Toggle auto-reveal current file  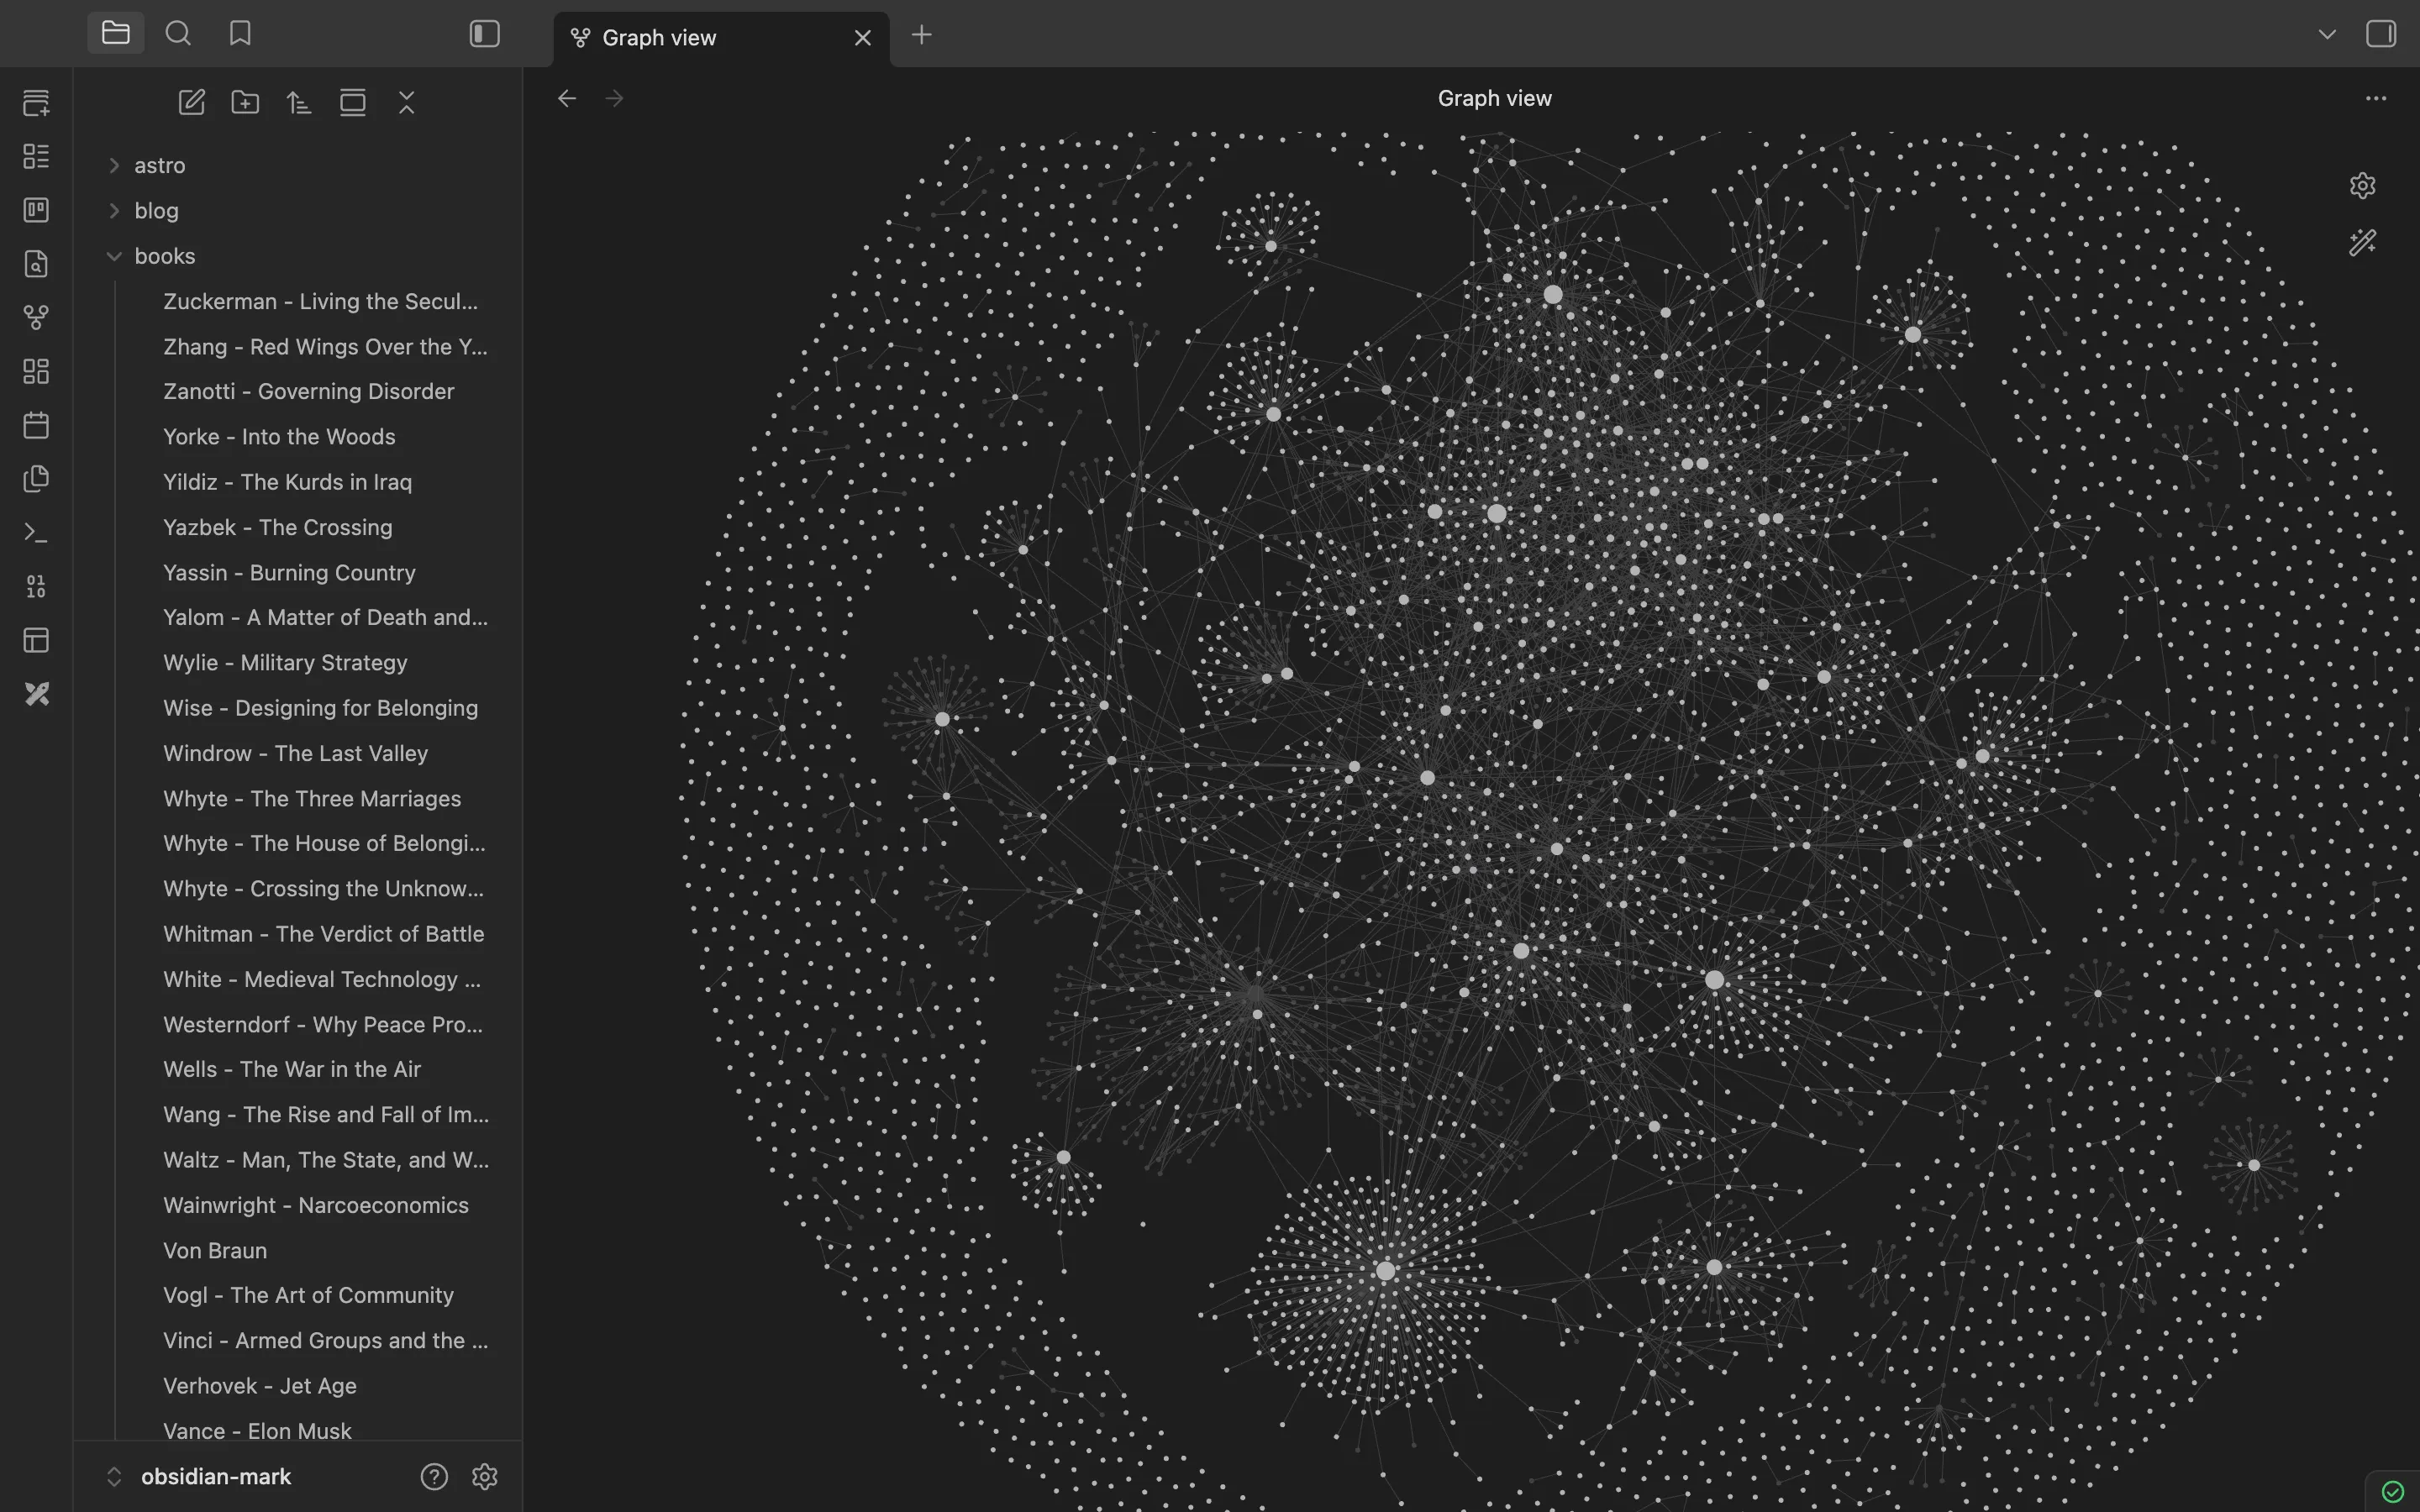pyautogui.click(x=353, y=102)
